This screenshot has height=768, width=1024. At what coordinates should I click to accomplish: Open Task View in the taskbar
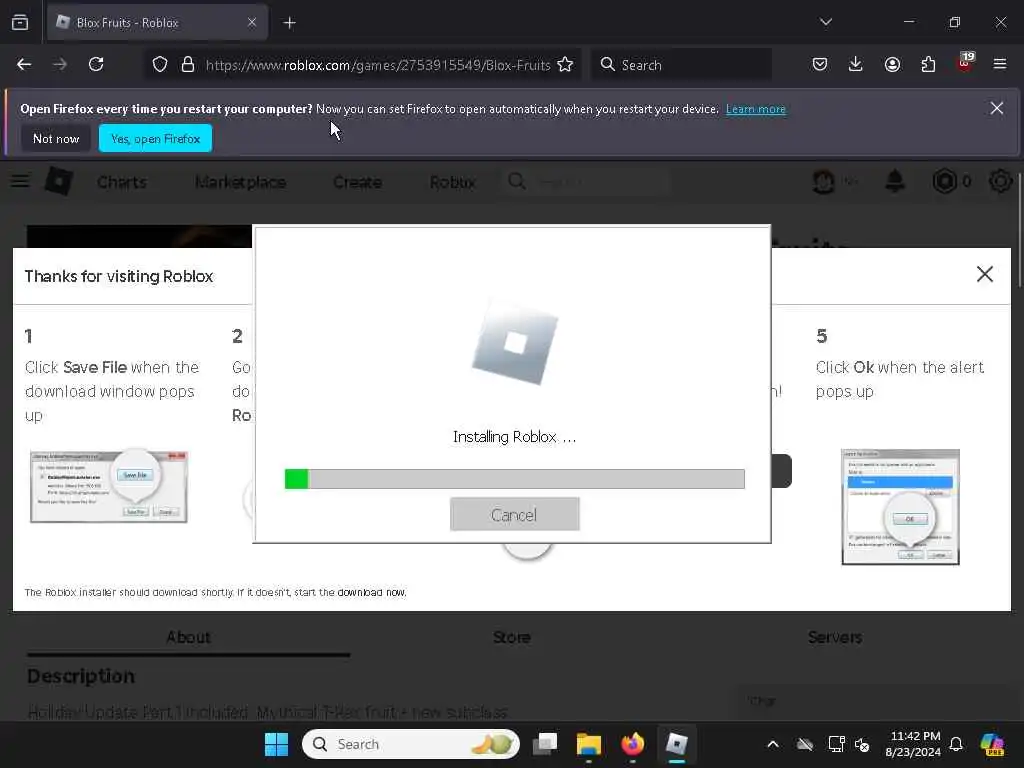(545, 744)
